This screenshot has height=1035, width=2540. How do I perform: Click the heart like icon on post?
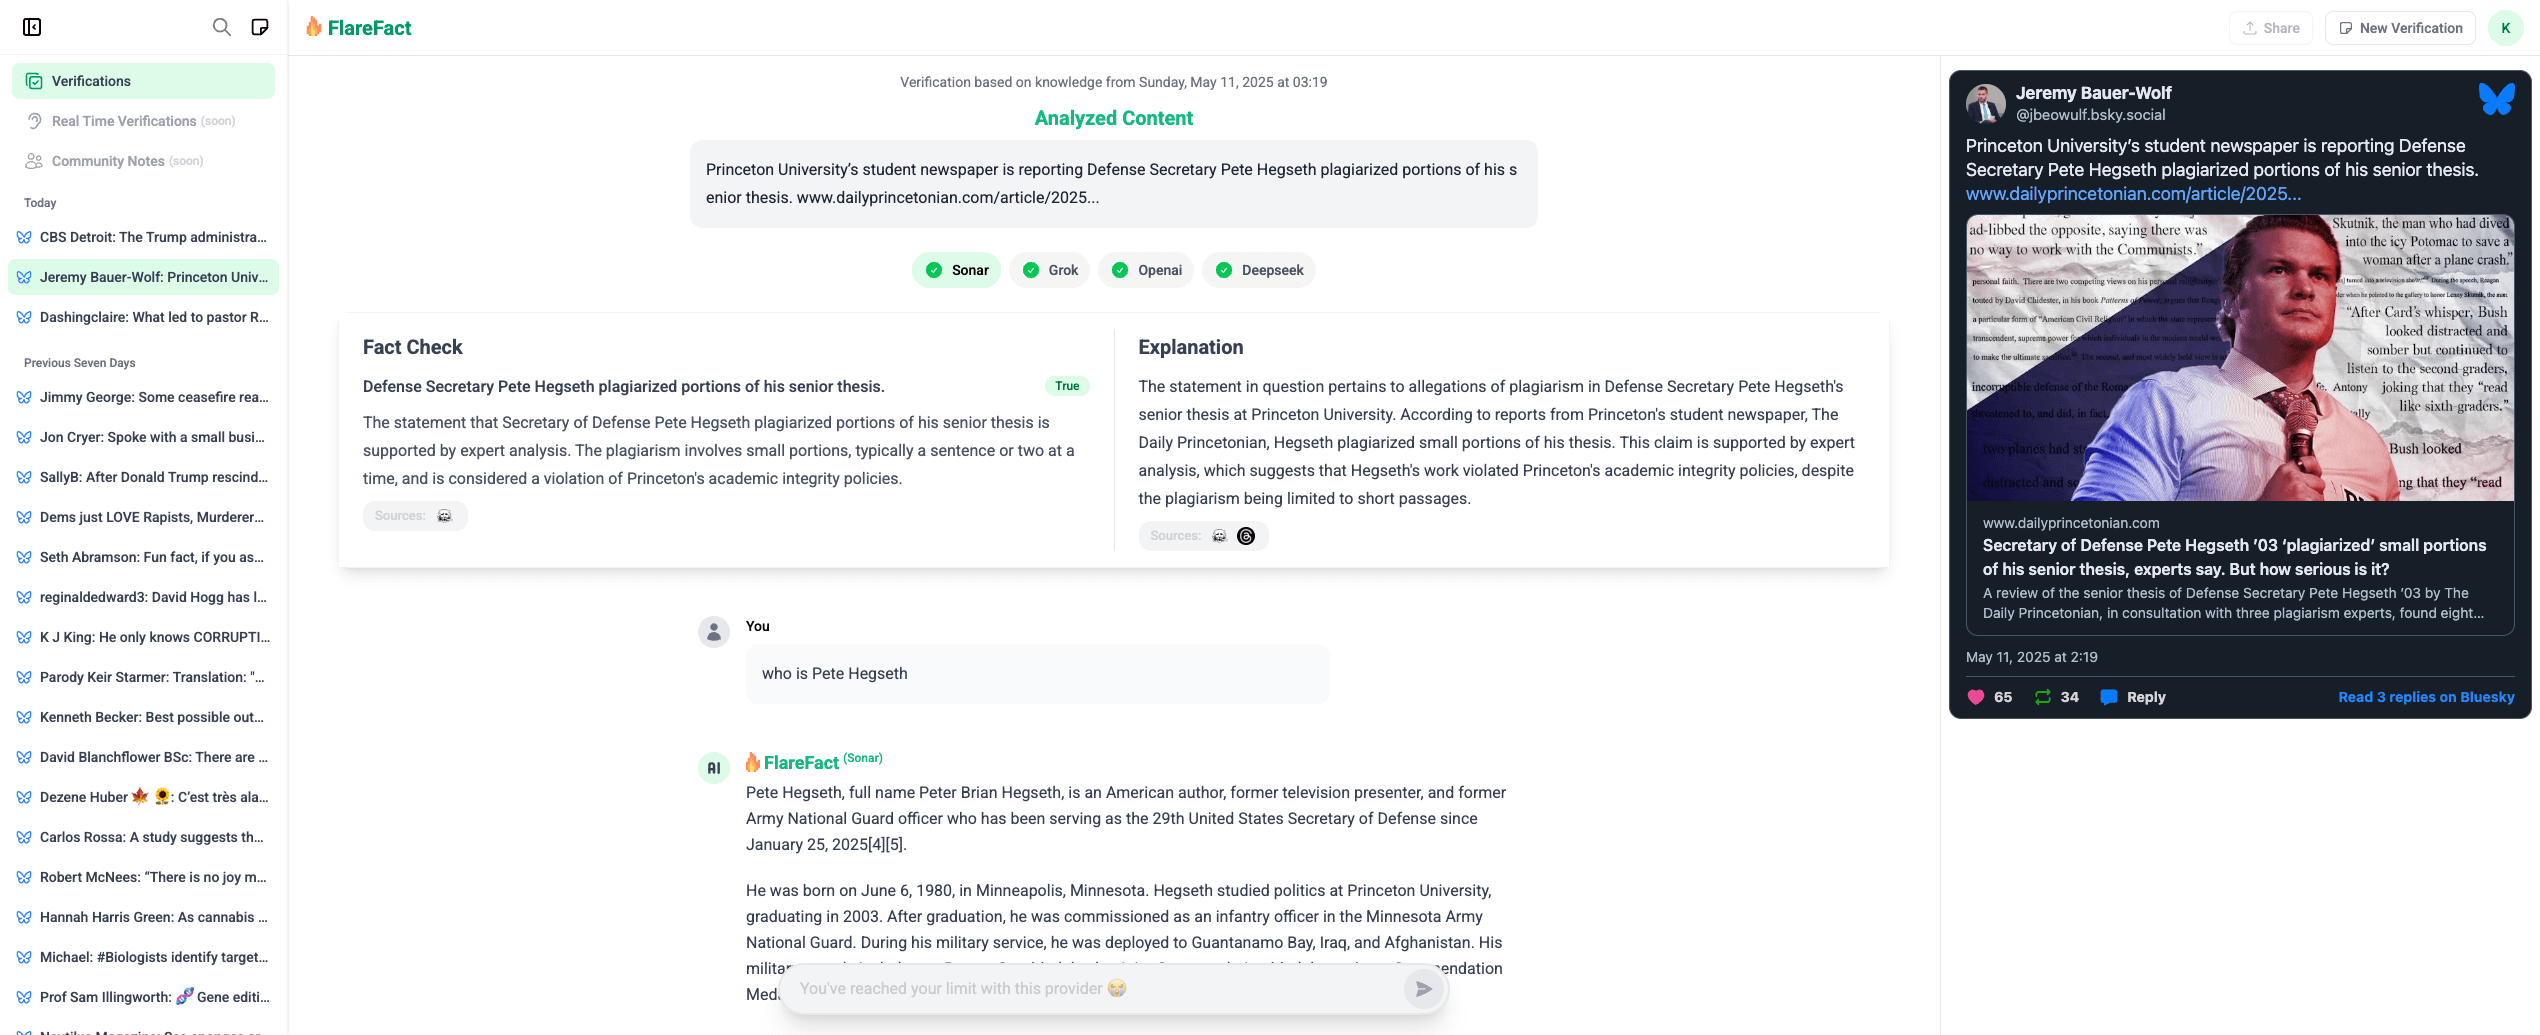pos(1976,697)
